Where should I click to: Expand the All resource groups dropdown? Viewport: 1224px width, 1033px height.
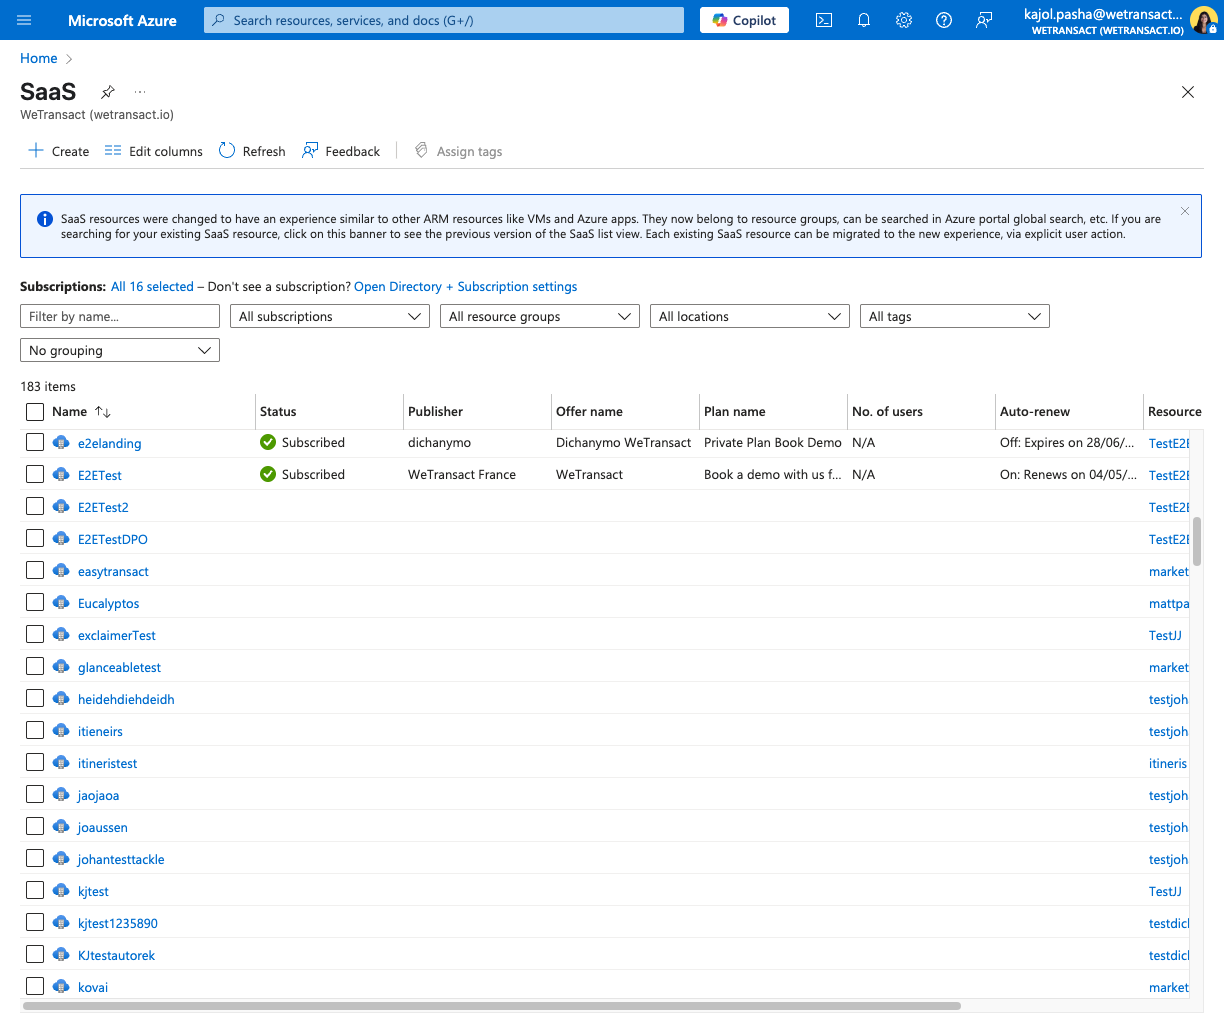[x=540, y=316]
